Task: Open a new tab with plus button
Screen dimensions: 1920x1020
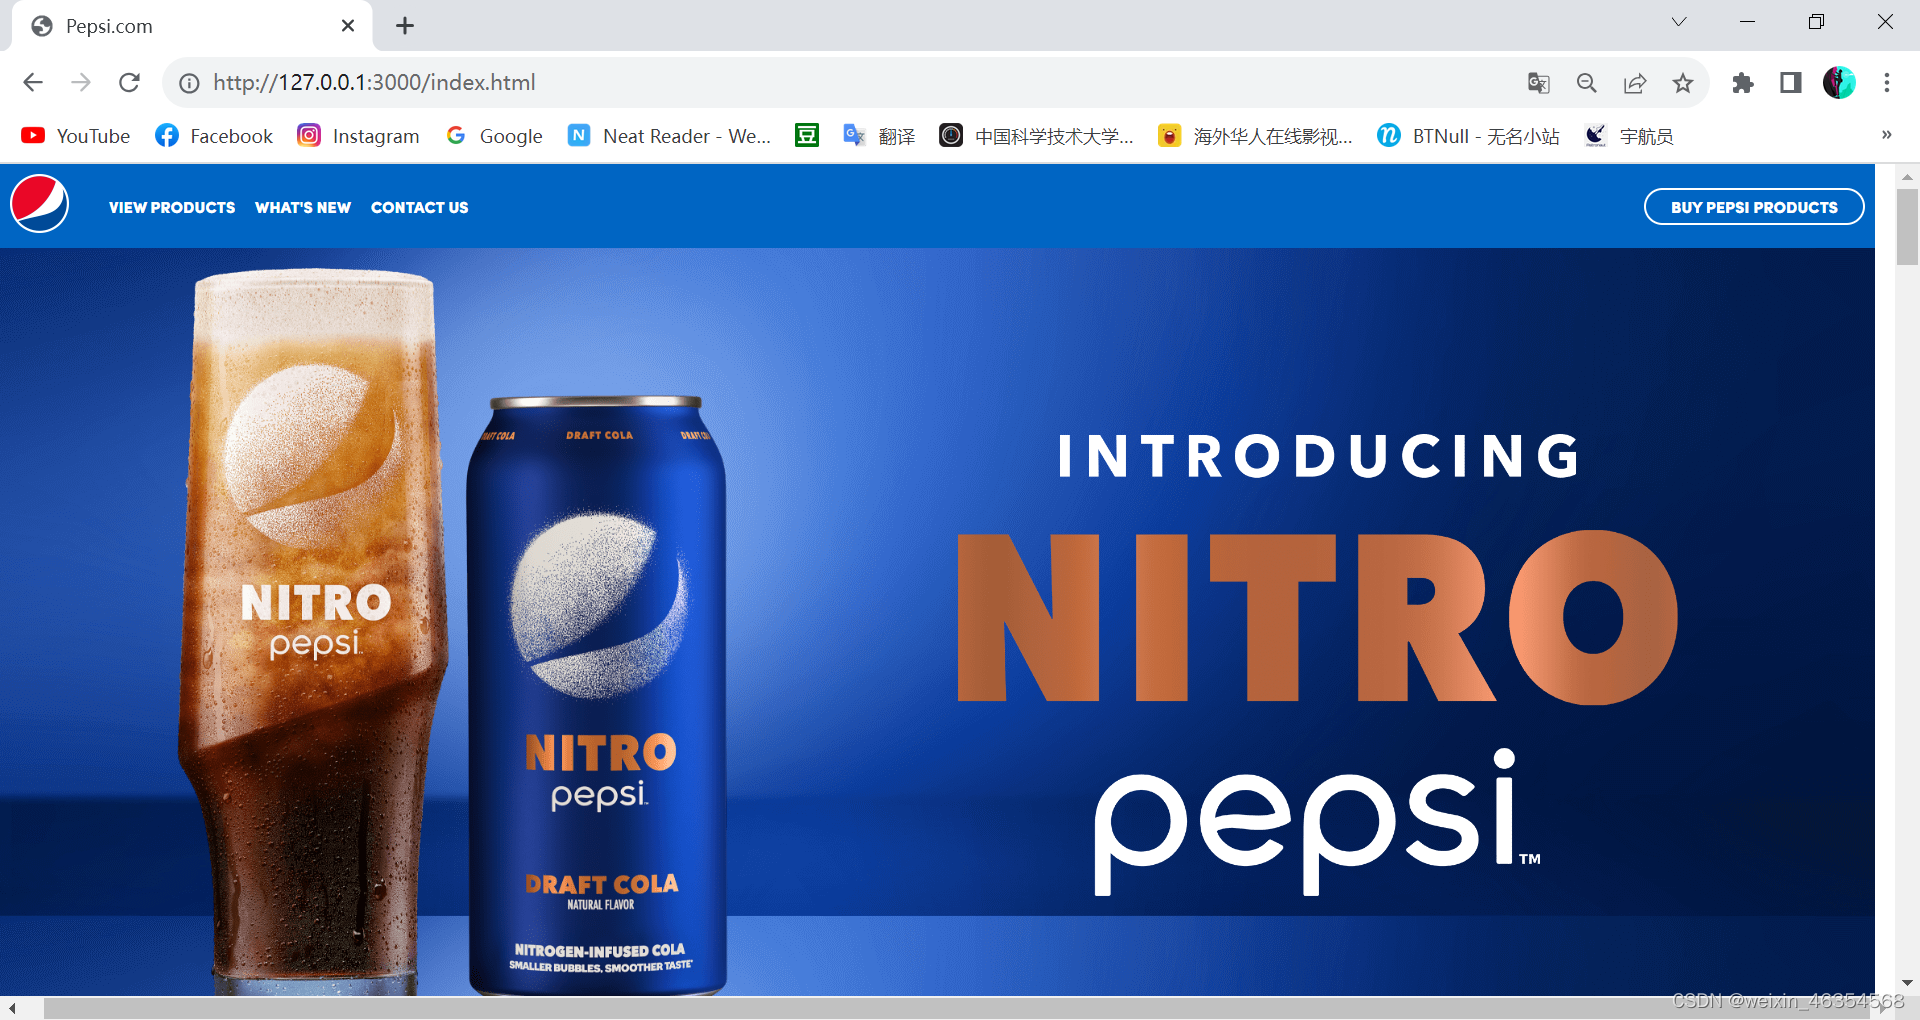Action: (x=405, y=26)
